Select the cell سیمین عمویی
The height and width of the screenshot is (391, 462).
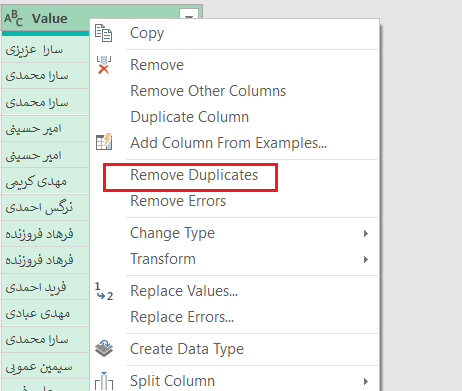tap(45, 366)
